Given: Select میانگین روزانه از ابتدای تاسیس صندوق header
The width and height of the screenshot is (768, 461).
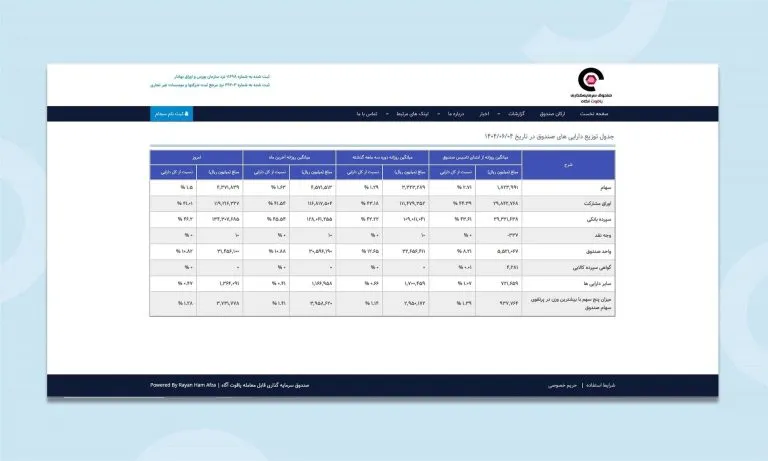Looking at the screenshot, I should click(475, 157).
